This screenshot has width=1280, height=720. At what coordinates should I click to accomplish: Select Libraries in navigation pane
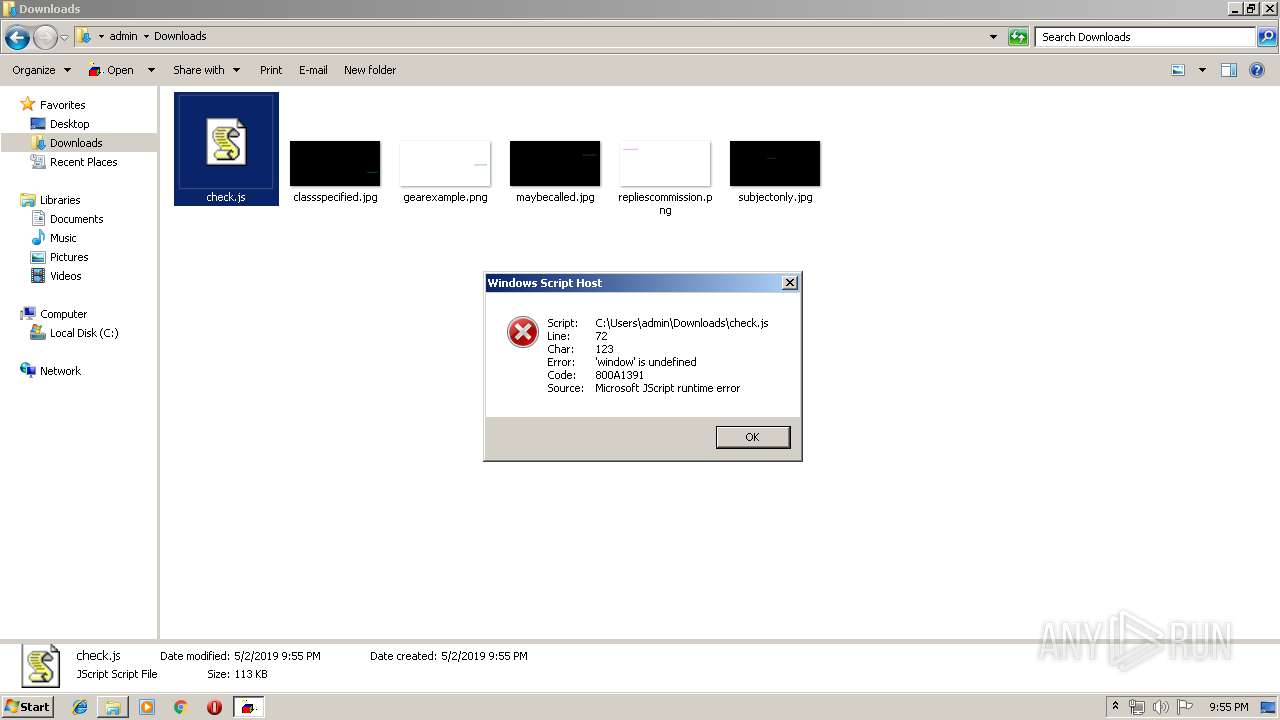click(60, 200)
